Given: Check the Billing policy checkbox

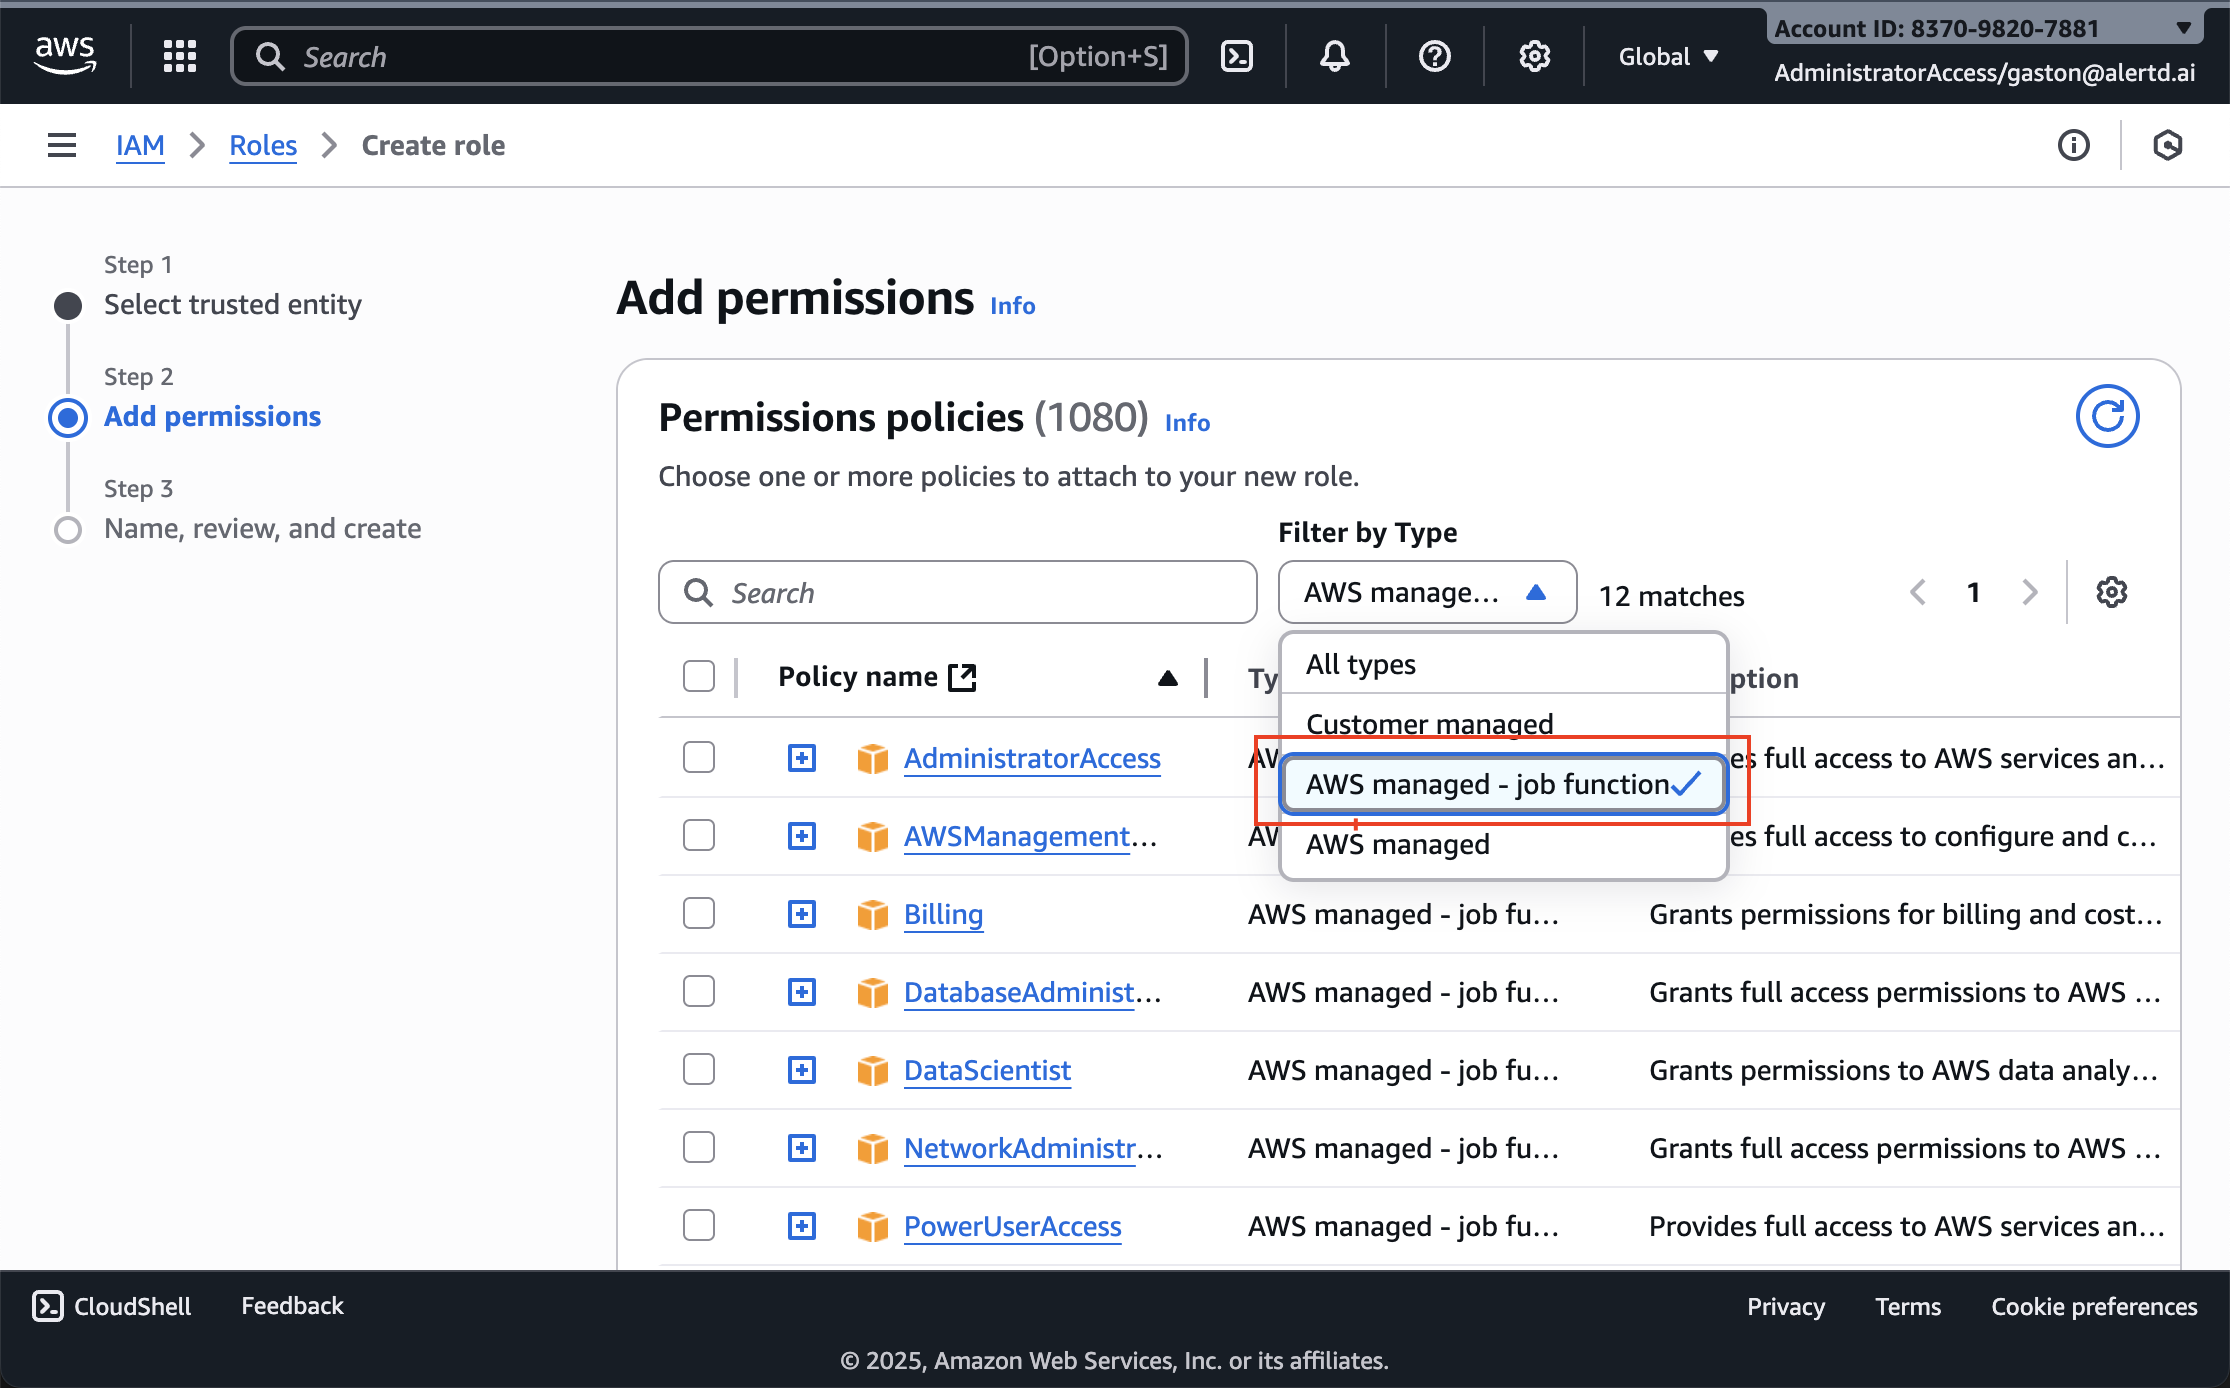Looking at the screenshot, I should [698, 913].
